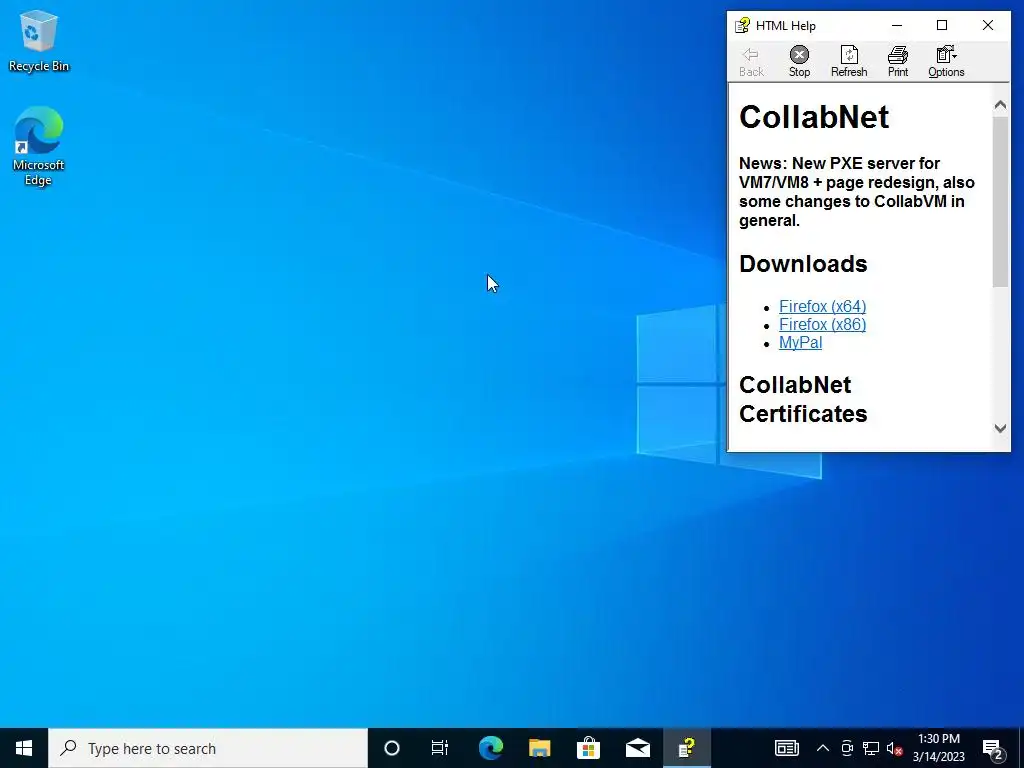Viewport: 1024px width, 768px height.
Task: Click the News paragraph about PXE server
Action: (x=857, y=192)
